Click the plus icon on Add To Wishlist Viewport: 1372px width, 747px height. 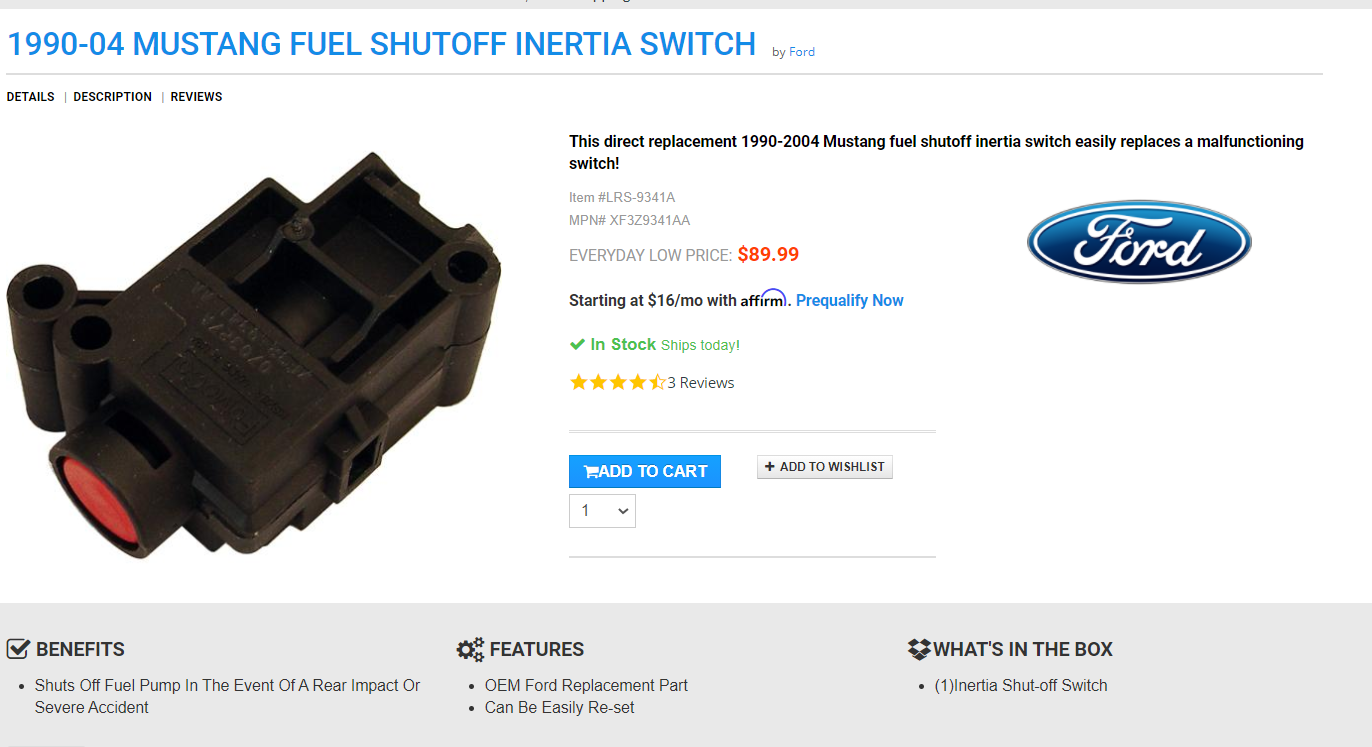[x=770, y=467]
